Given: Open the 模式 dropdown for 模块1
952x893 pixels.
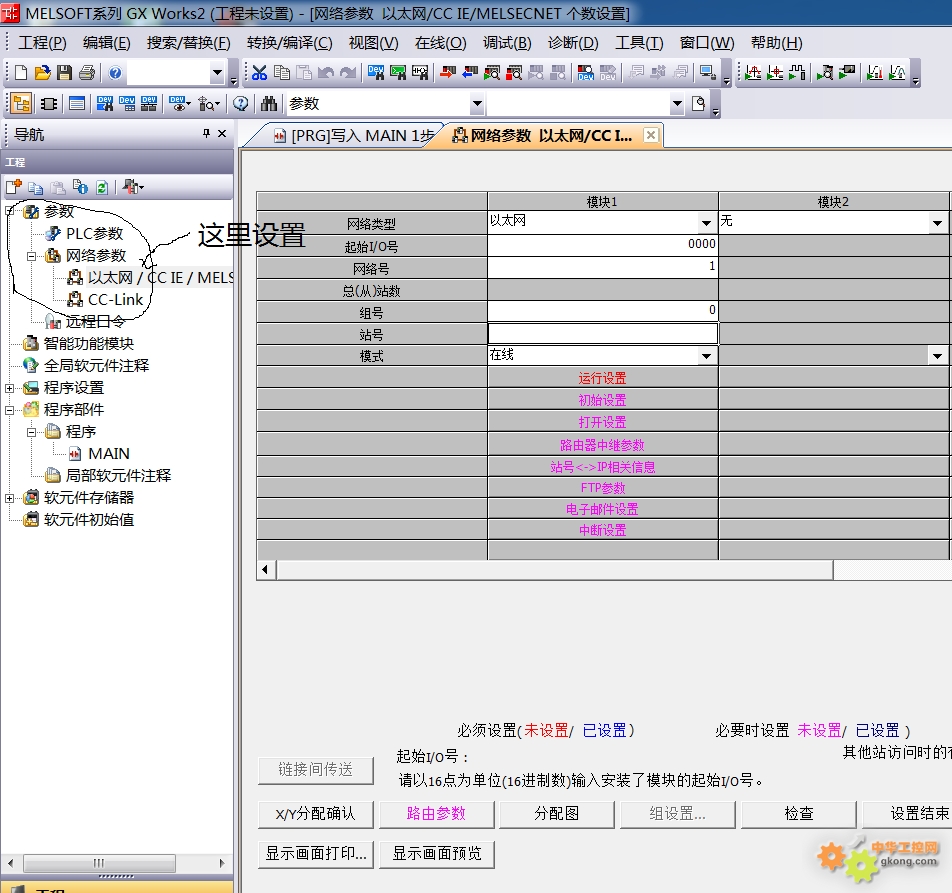Looking at the screenshot, I should click(x=706, y=356).
